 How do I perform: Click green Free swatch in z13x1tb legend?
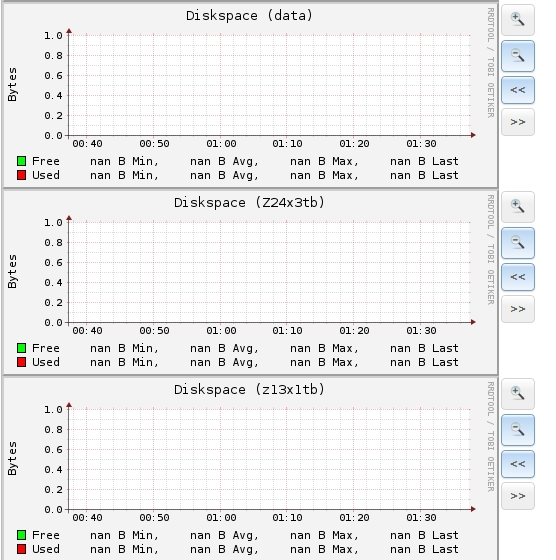coord(21,535)
